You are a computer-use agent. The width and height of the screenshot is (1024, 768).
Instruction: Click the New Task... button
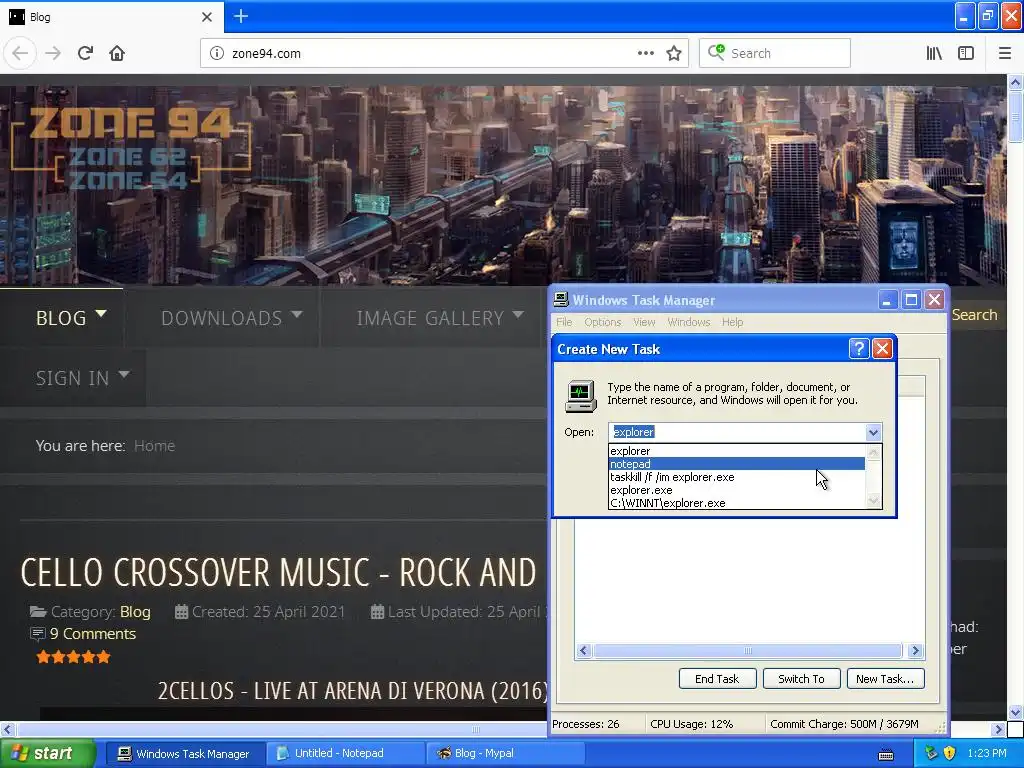pyautogui.click(x=885, y=679)
